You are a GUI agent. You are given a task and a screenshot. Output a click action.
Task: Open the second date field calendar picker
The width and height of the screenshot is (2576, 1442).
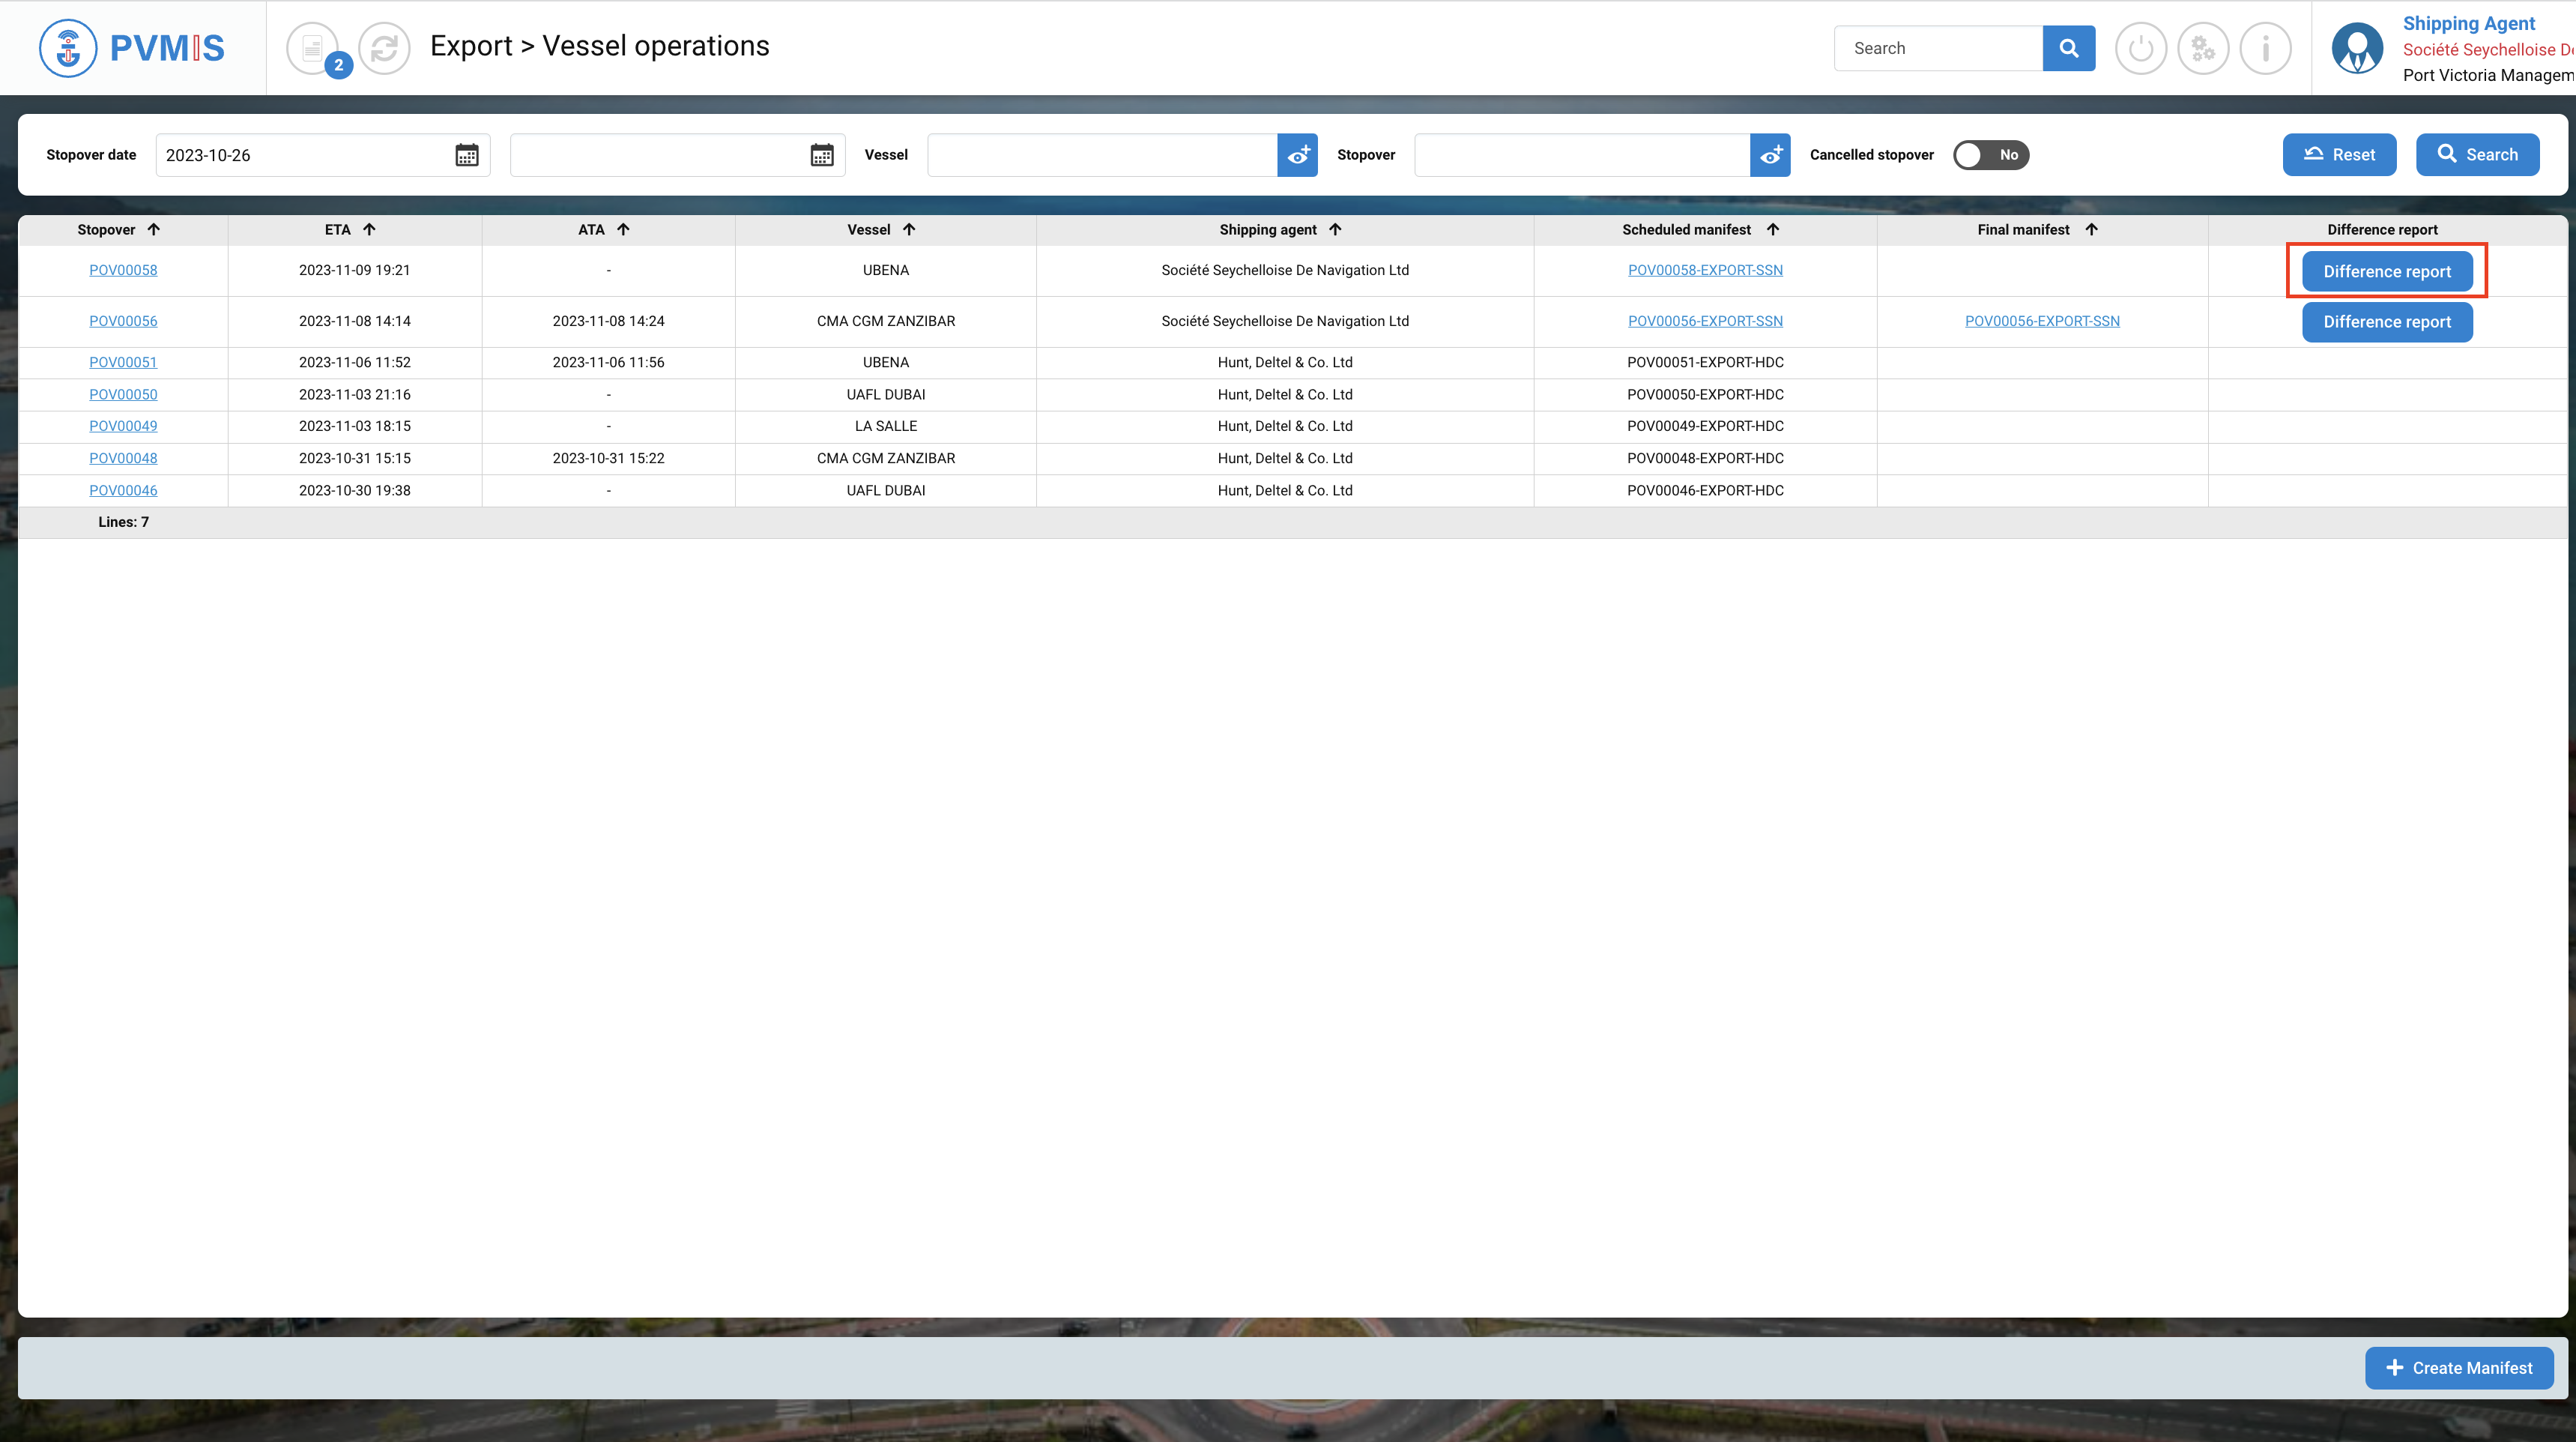pos(822,155)
